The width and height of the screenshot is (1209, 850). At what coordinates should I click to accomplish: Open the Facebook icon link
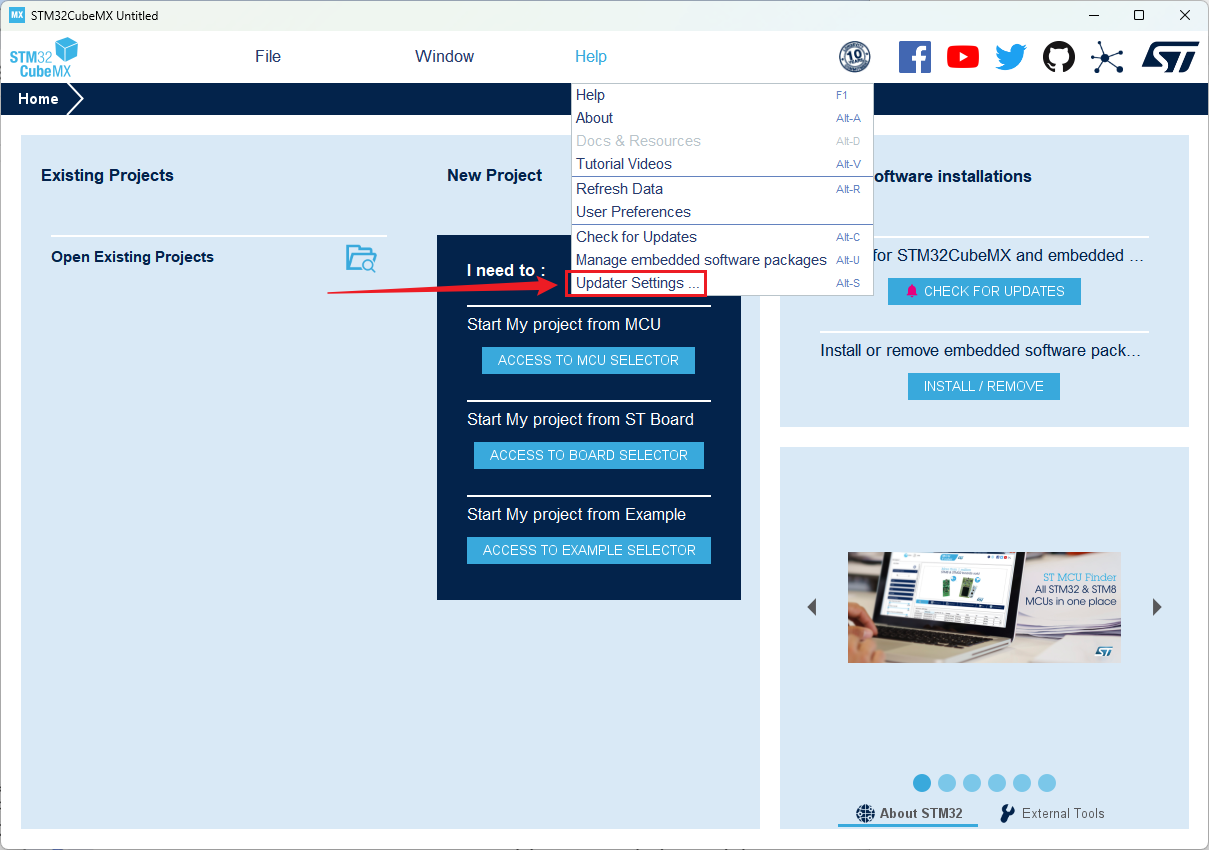click(914, 57)
